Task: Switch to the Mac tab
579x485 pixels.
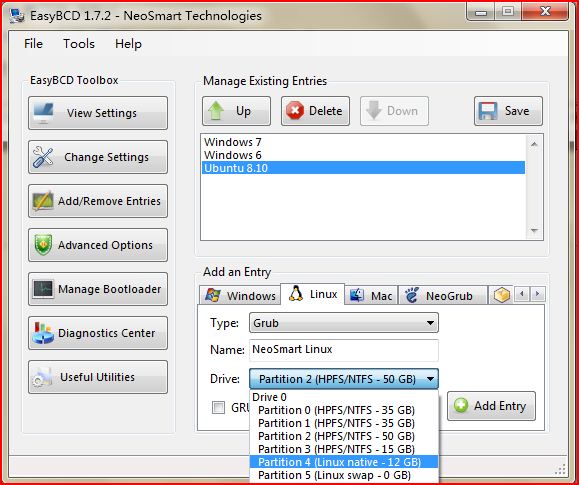Action: [371, 296]
